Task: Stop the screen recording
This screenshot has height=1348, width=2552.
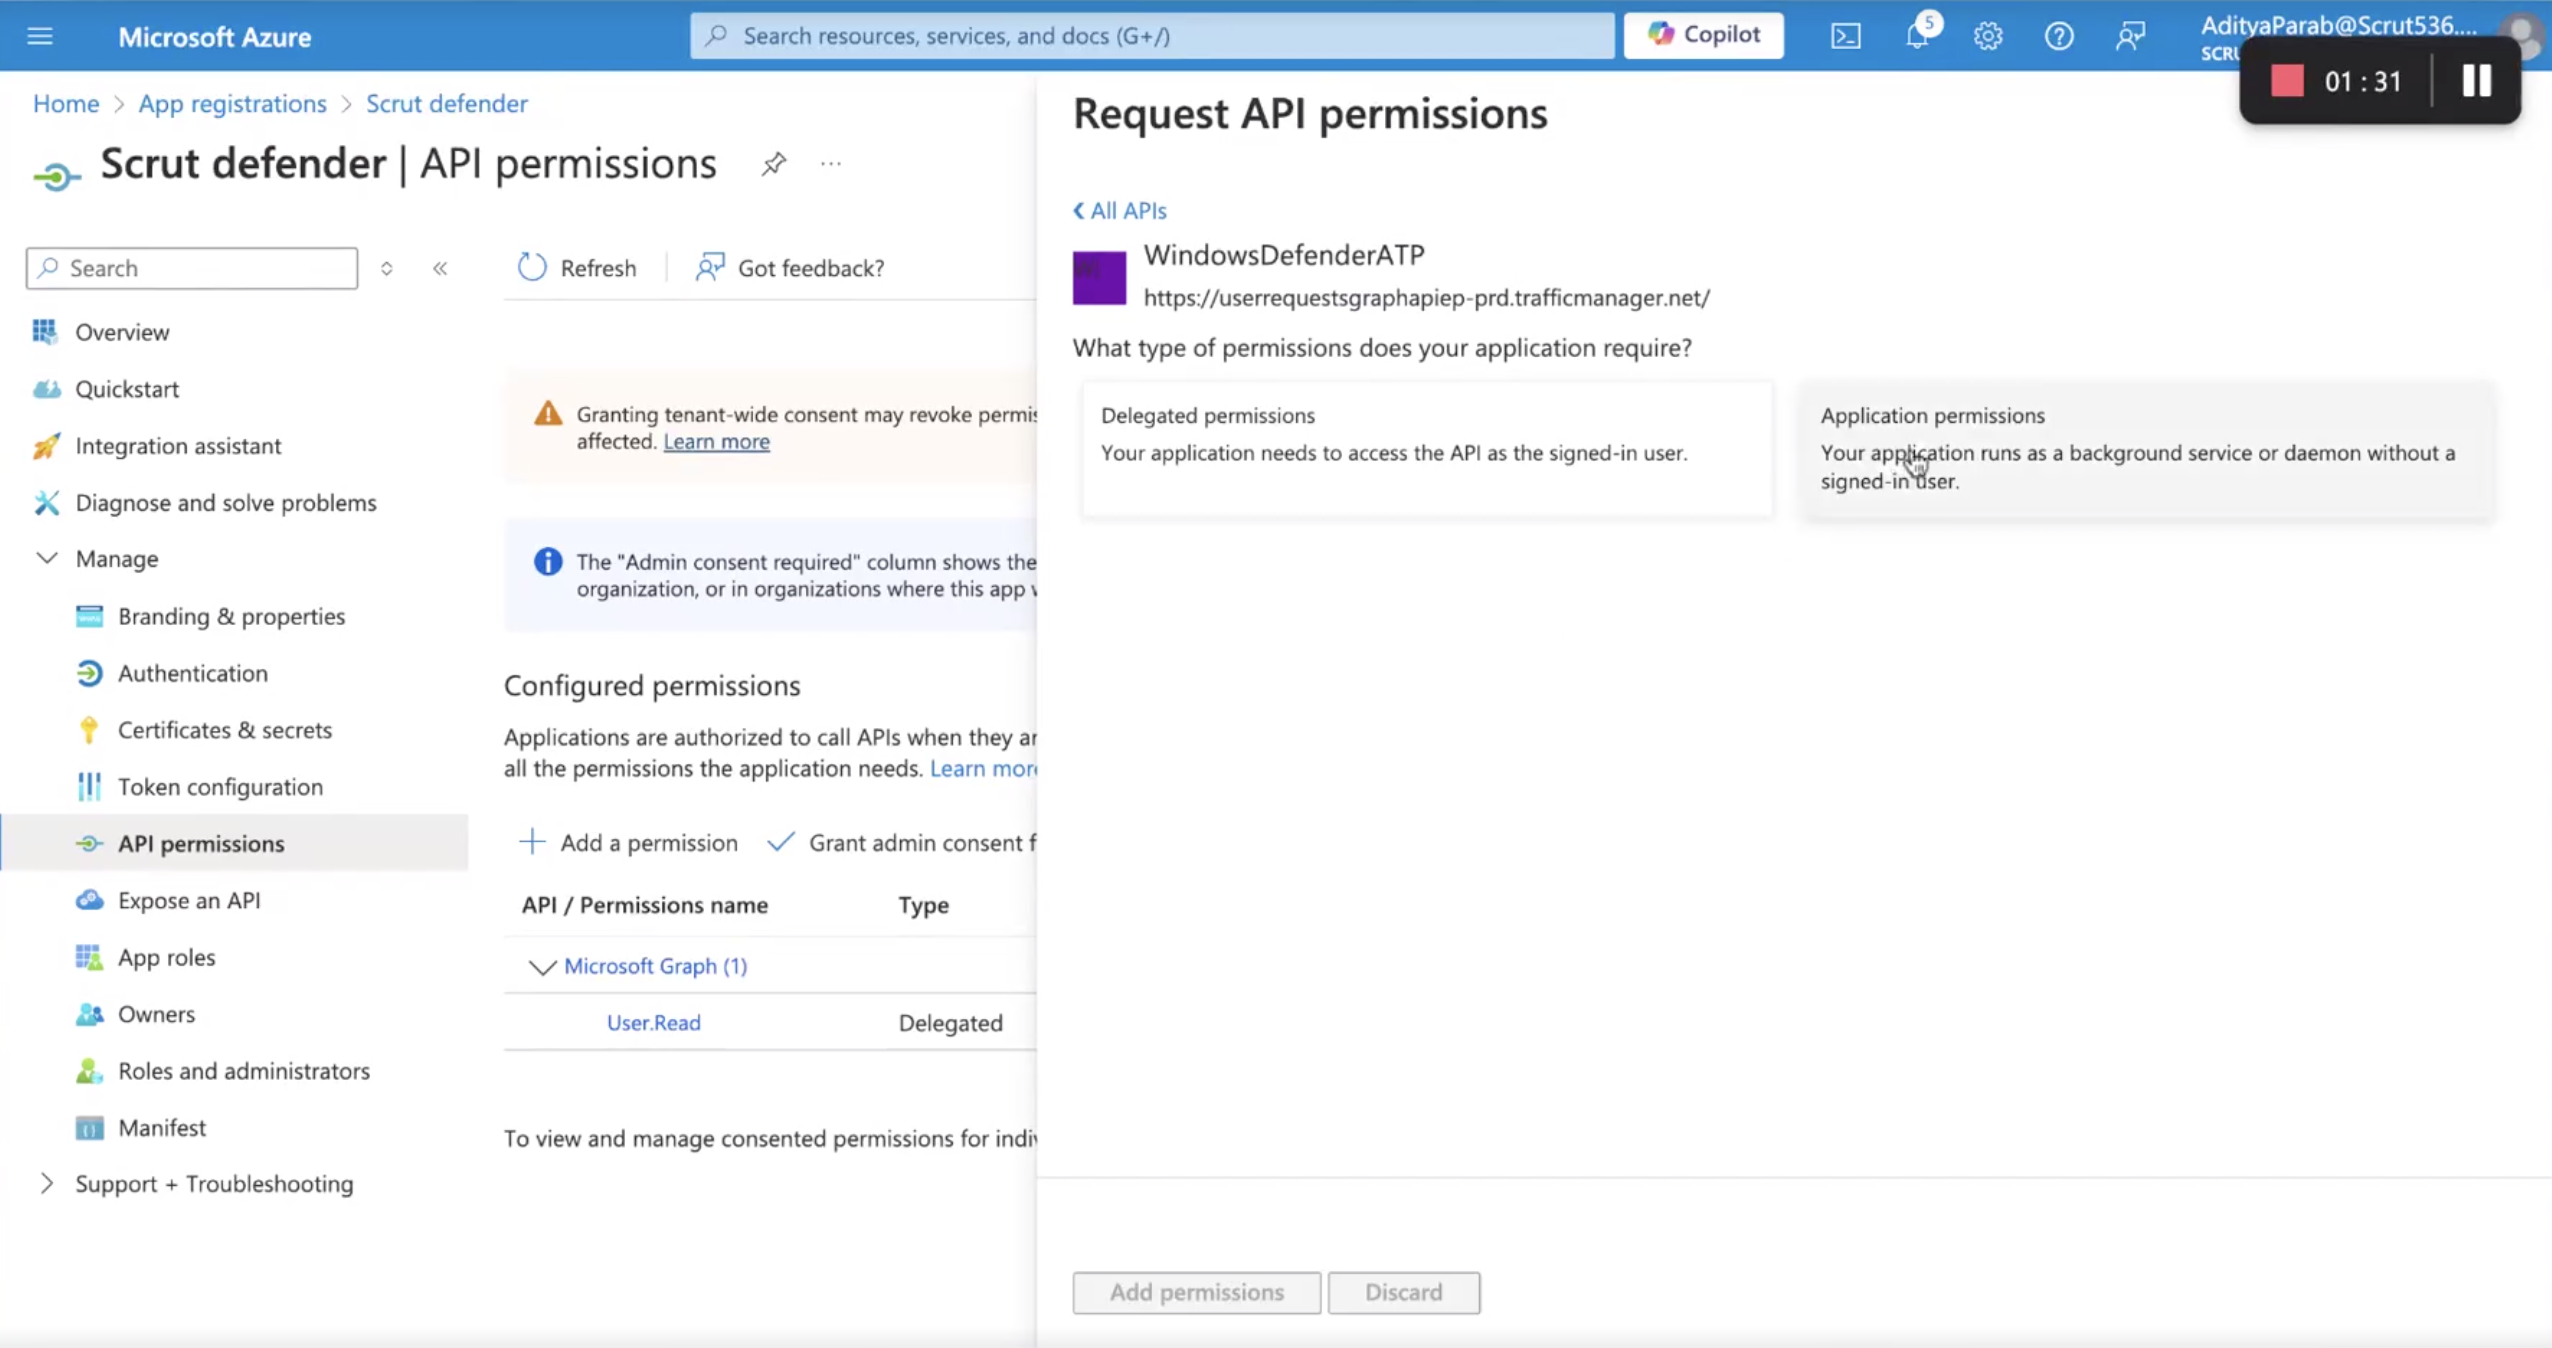Action: tap(2287, 81)
